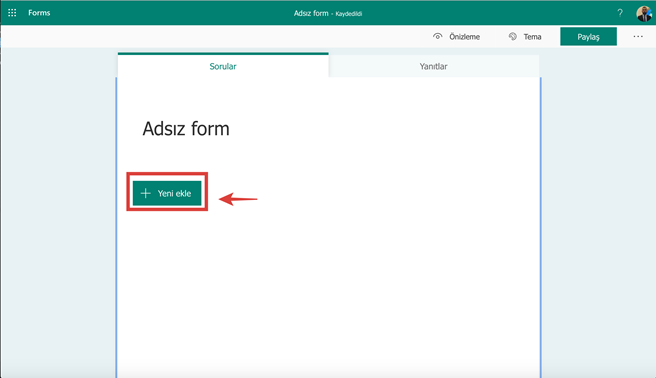The height and width of the screenshot is (378, 656).
Task: Click the Paylaş share button
Action: click(x=588, y=37)
